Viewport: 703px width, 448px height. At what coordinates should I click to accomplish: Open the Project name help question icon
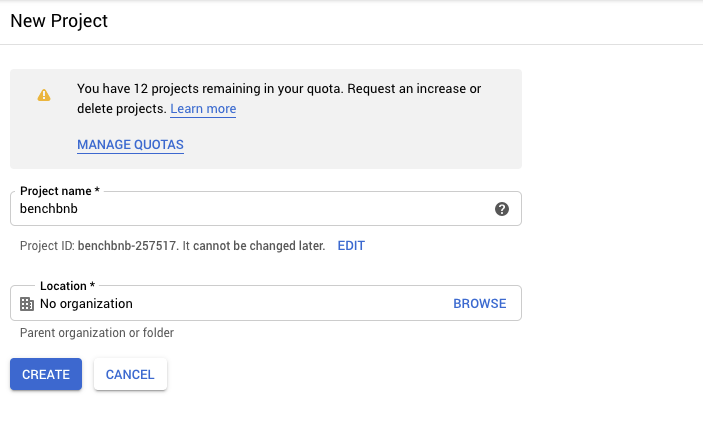(502, 209)
